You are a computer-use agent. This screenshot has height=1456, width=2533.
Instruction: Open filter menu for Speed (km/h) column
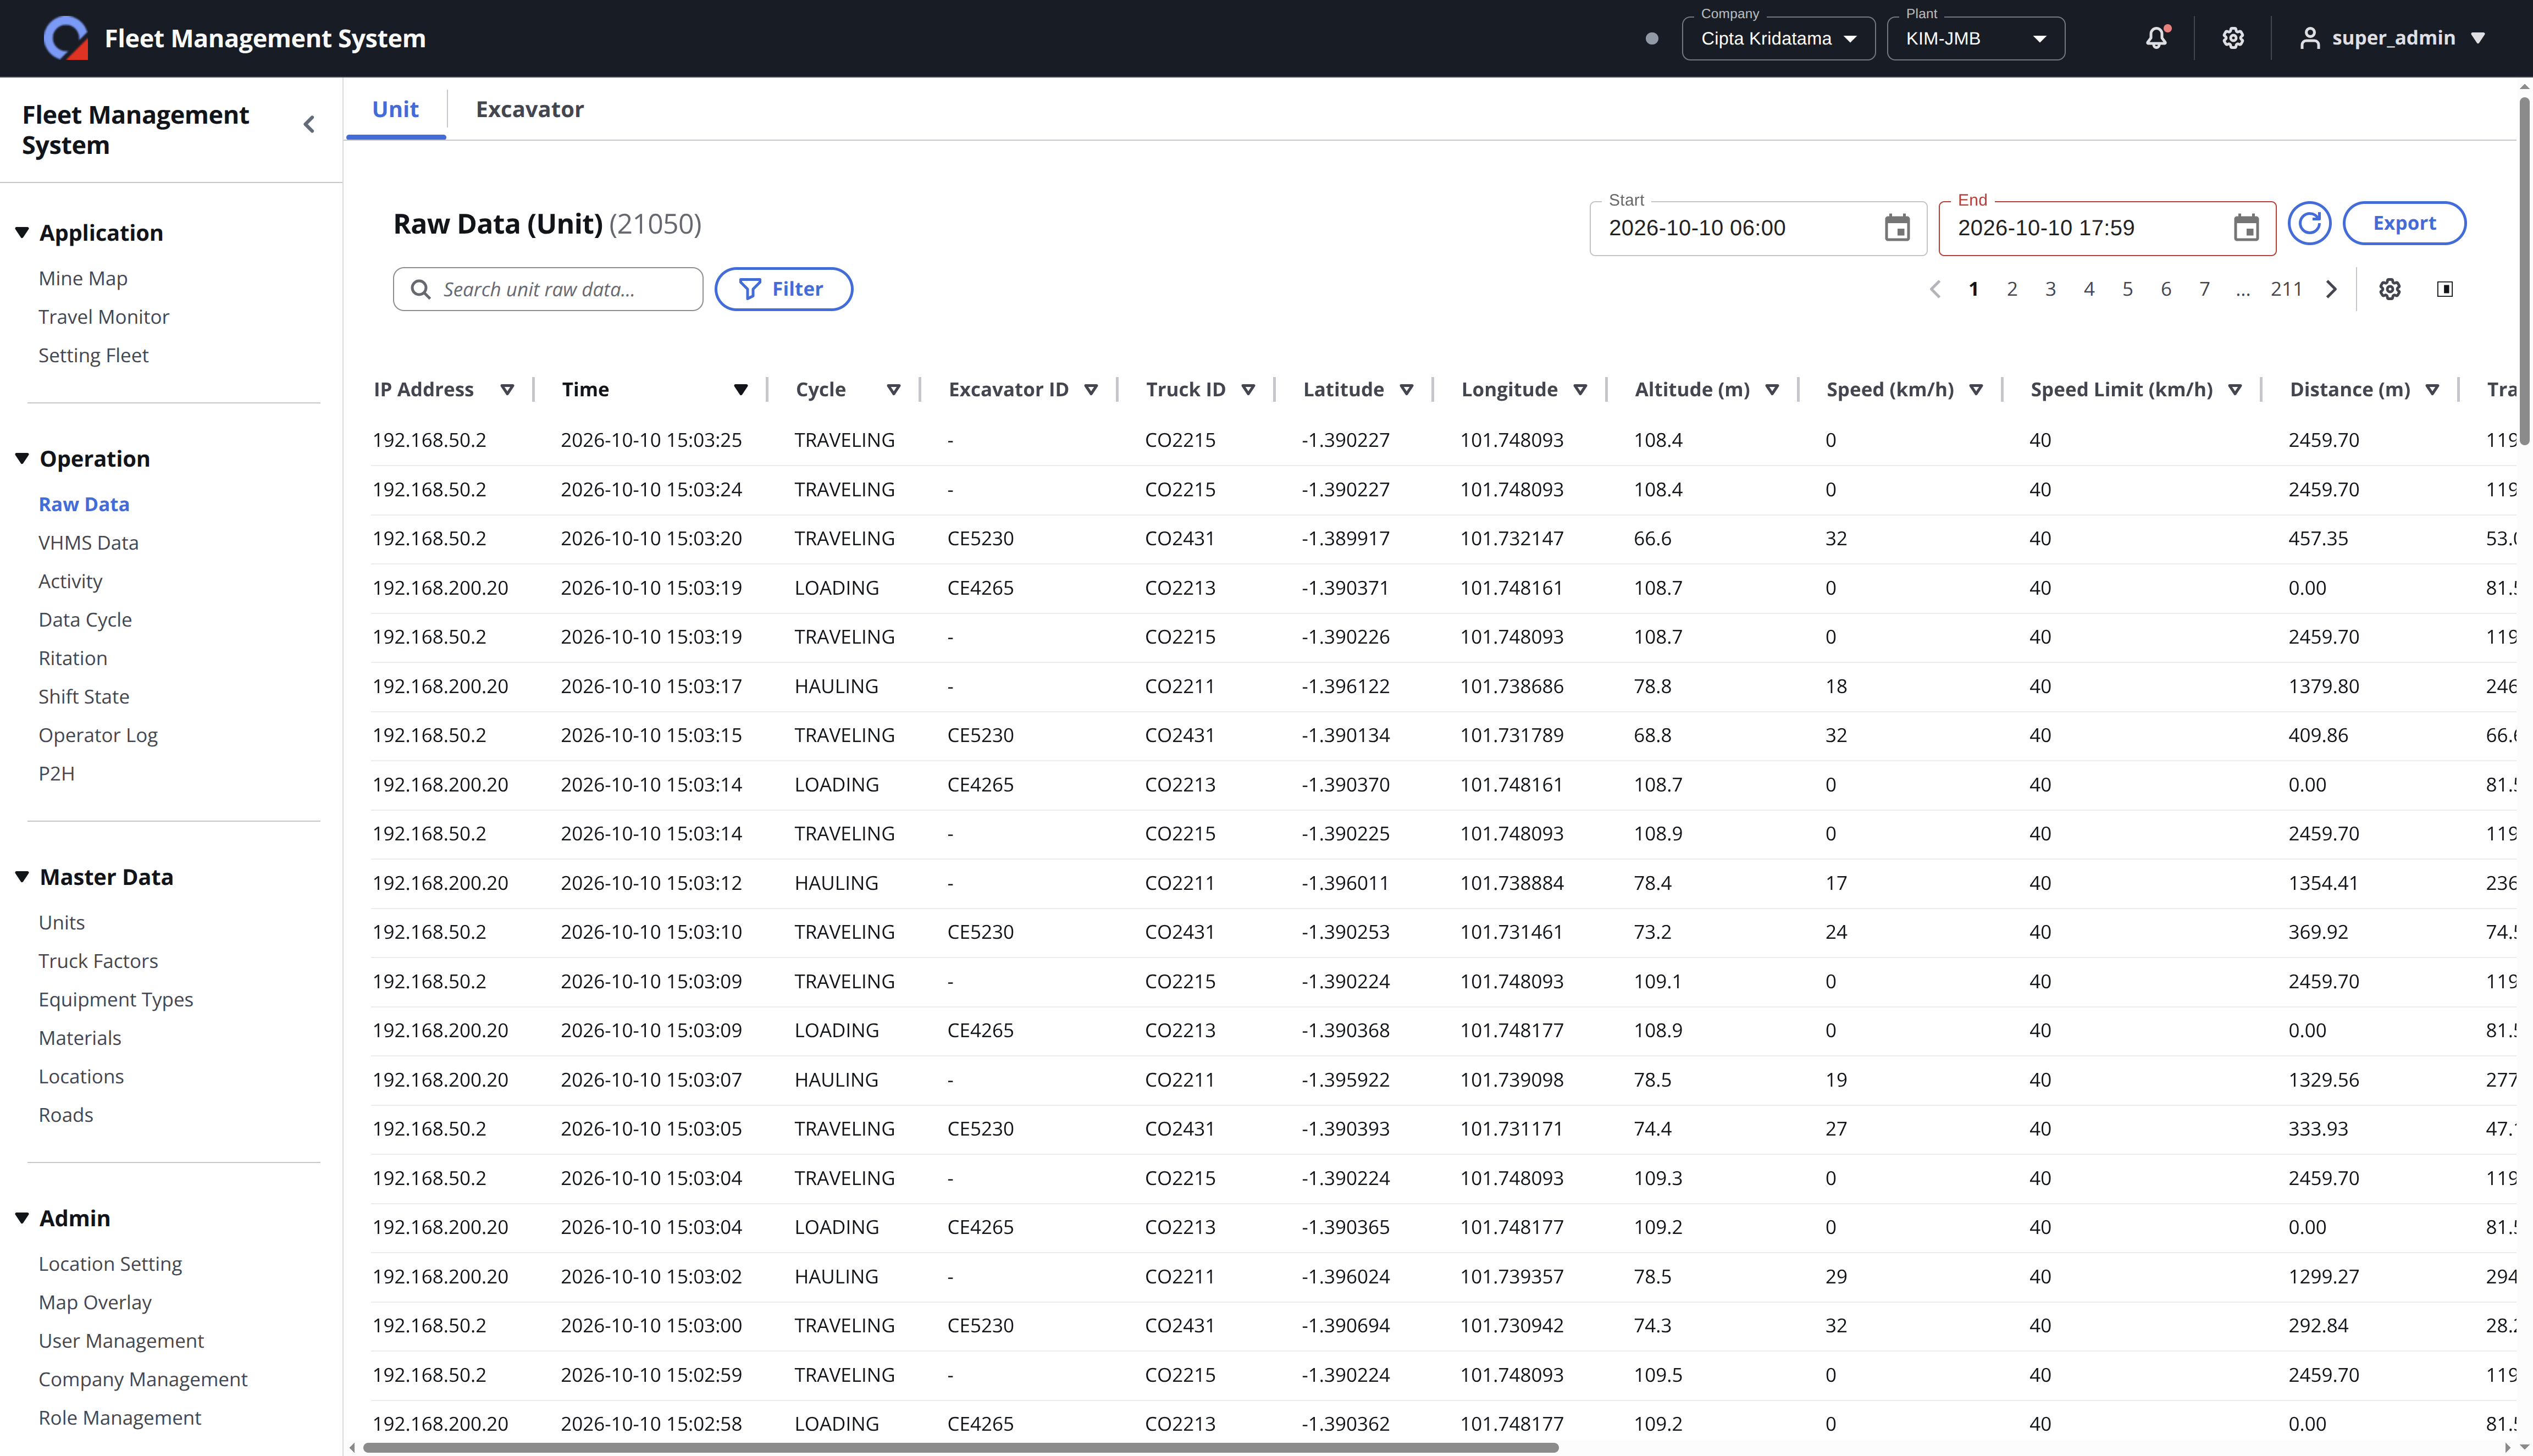click(x=1976, y=390)
